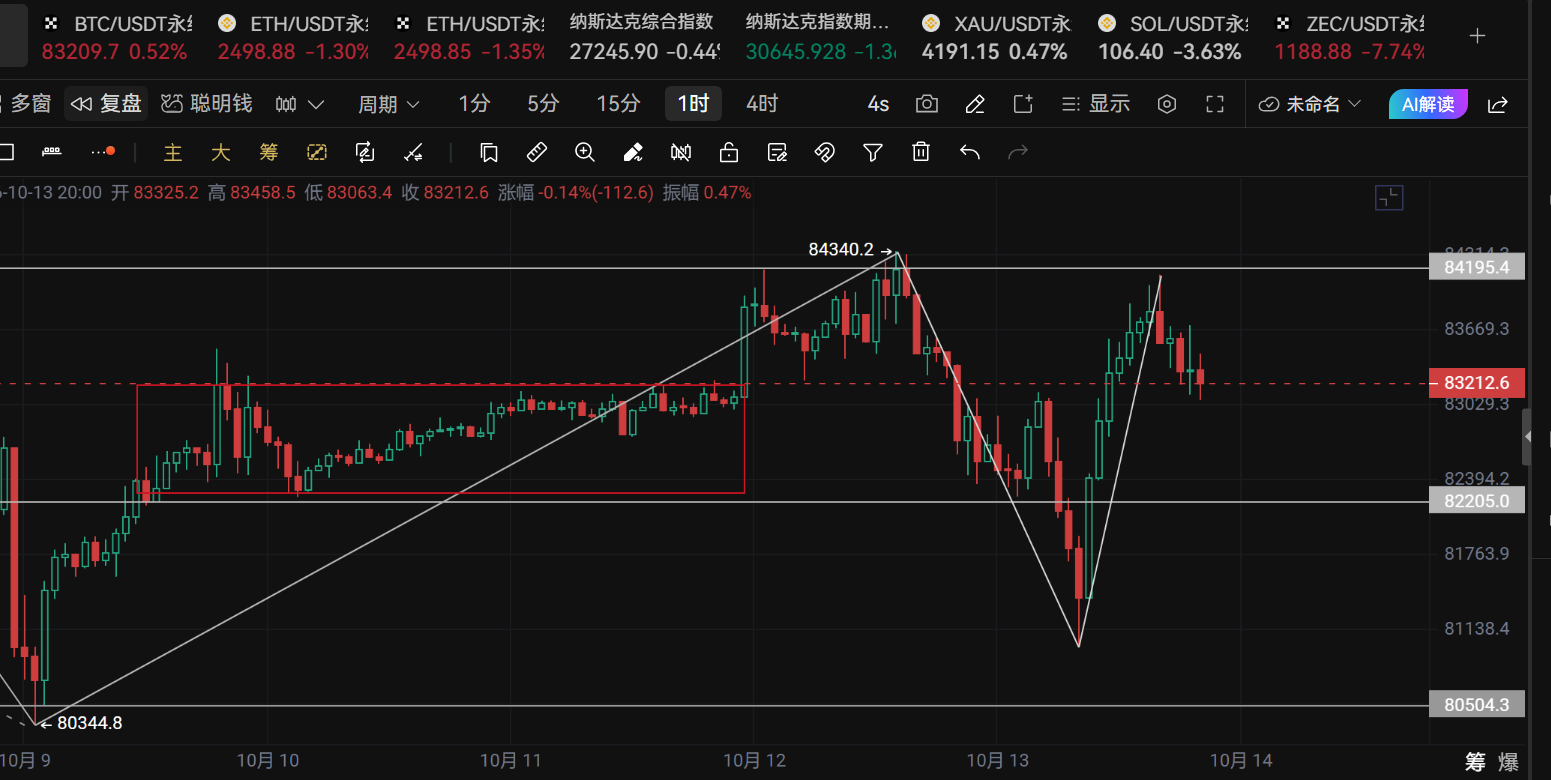
Task: Undo the last drawing action
Action: [x=969, y=152]
